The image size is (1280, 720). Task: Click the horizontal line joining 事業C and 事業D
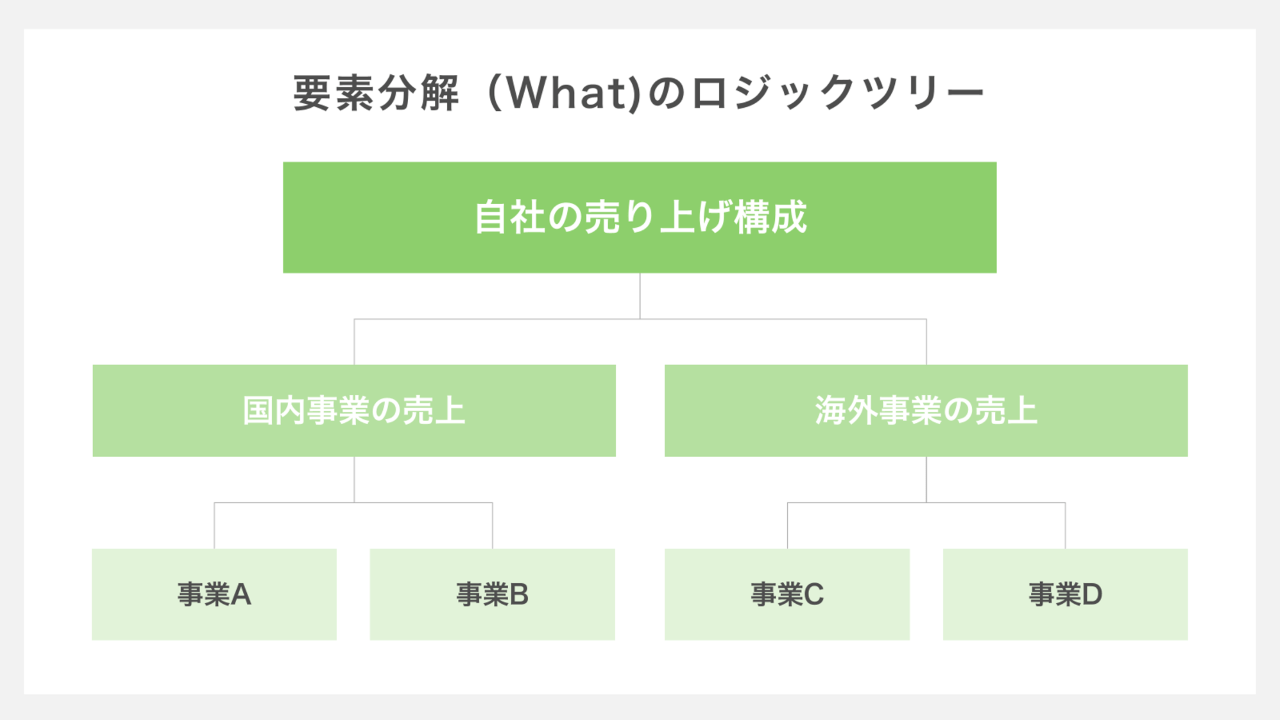coord(926,502)
